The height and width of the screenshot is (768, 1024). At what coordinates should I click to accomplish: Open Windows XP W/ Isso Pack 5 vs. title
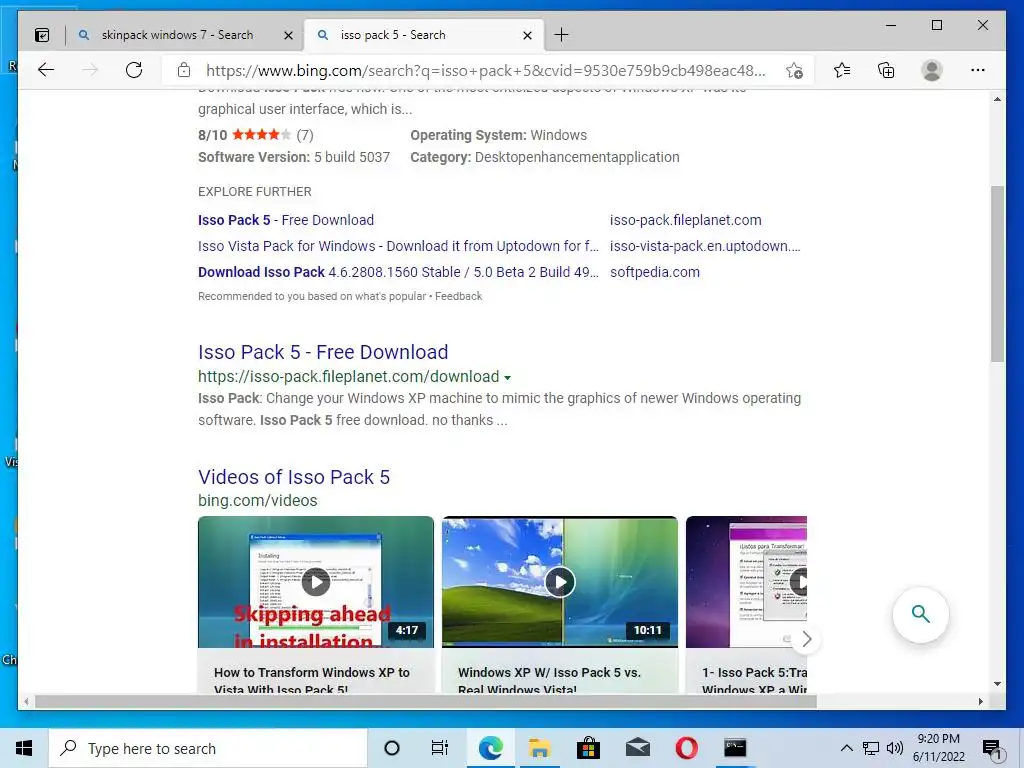click(549, 680)
